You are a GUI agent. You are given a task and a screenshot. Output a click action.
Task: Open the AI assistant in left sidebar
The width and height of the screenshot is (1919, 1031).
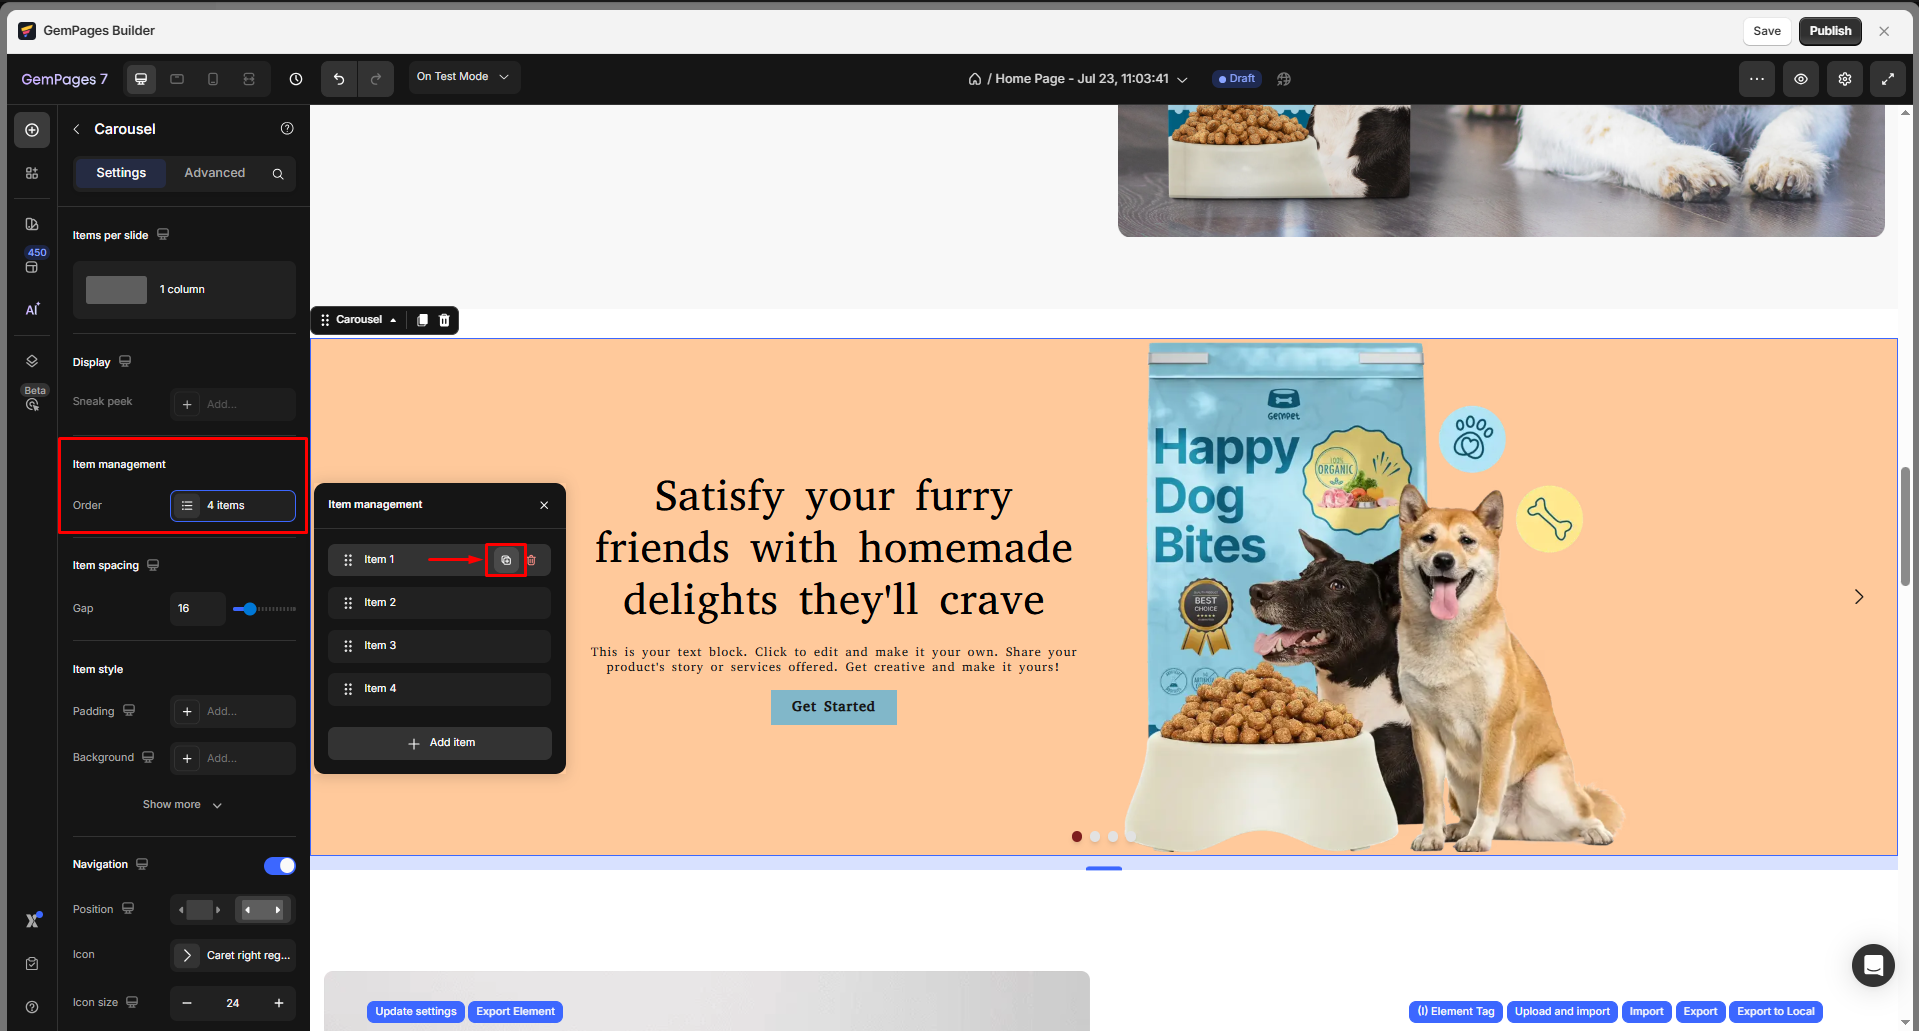click(32, 309)
